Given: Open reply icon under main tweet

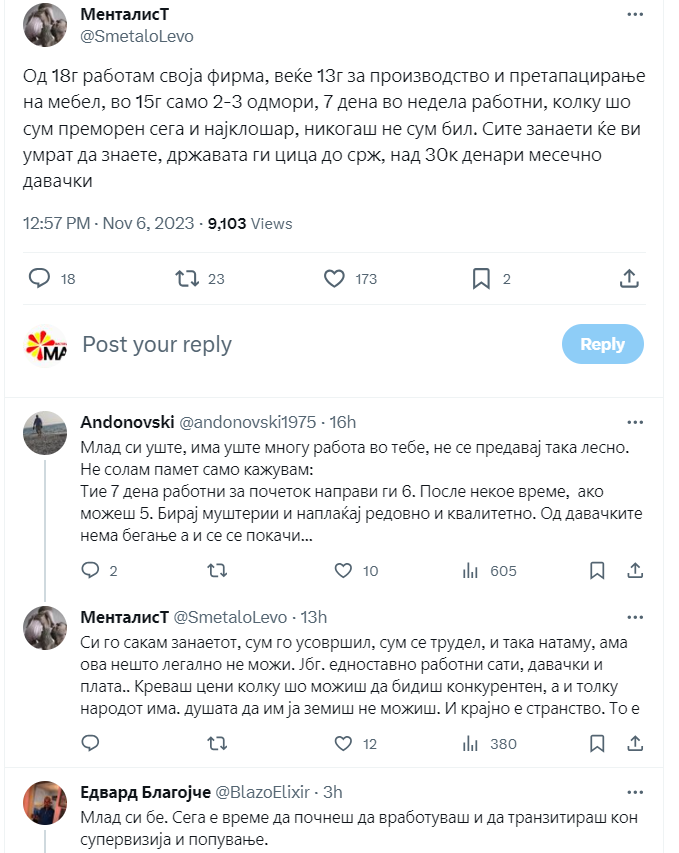Looking at the screenshot, I should point(39,279).
